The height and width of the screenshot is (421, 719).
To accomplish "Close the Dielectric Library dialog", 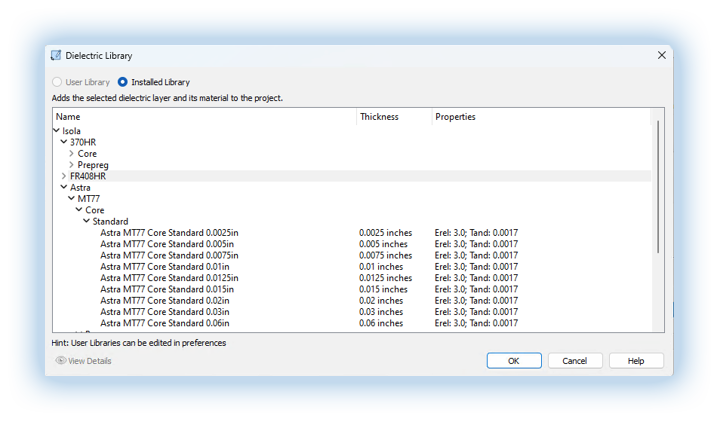I will tap(662, 55).
